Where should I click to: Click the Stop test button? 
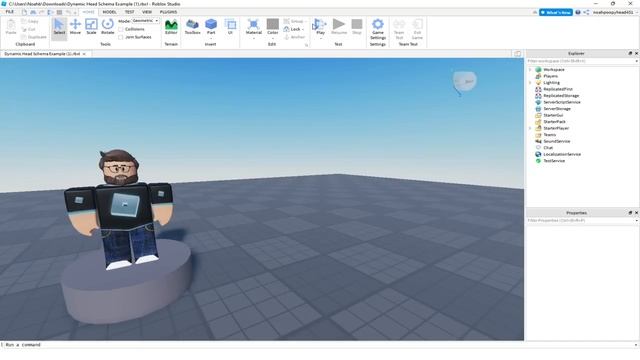point(357,27)
